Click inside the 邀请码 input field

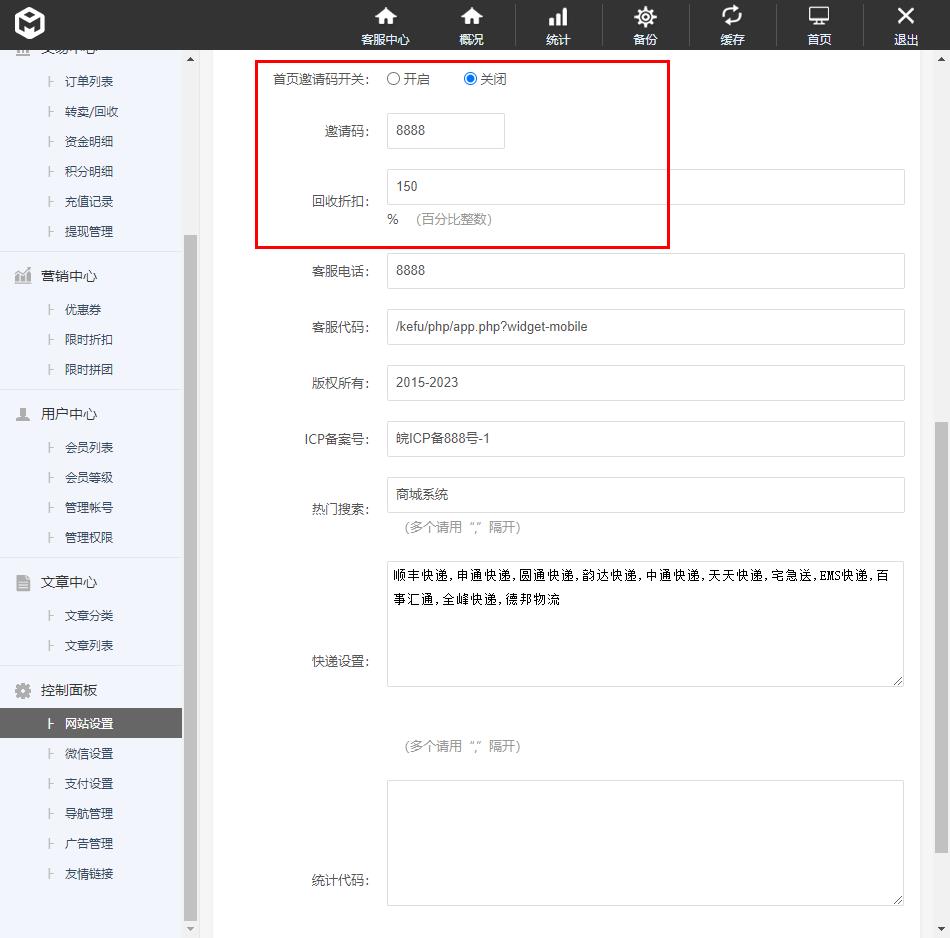[444, 130]
